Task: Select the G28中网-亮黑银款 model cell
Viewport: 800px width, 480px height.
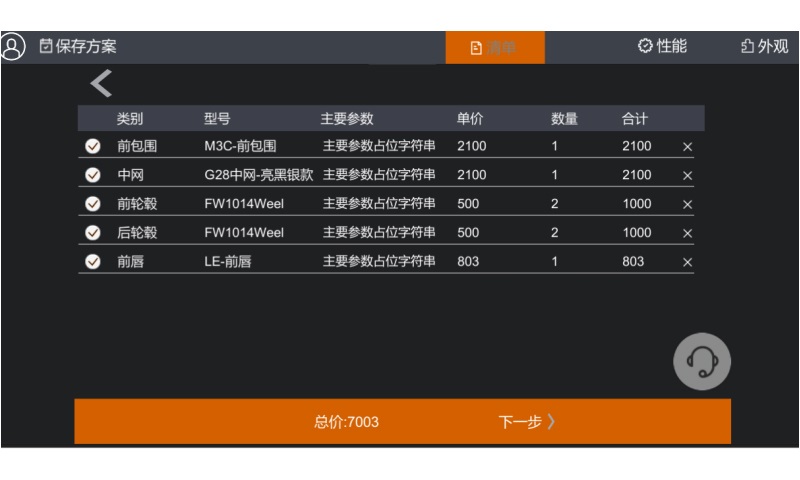Action: click(259, 175)
